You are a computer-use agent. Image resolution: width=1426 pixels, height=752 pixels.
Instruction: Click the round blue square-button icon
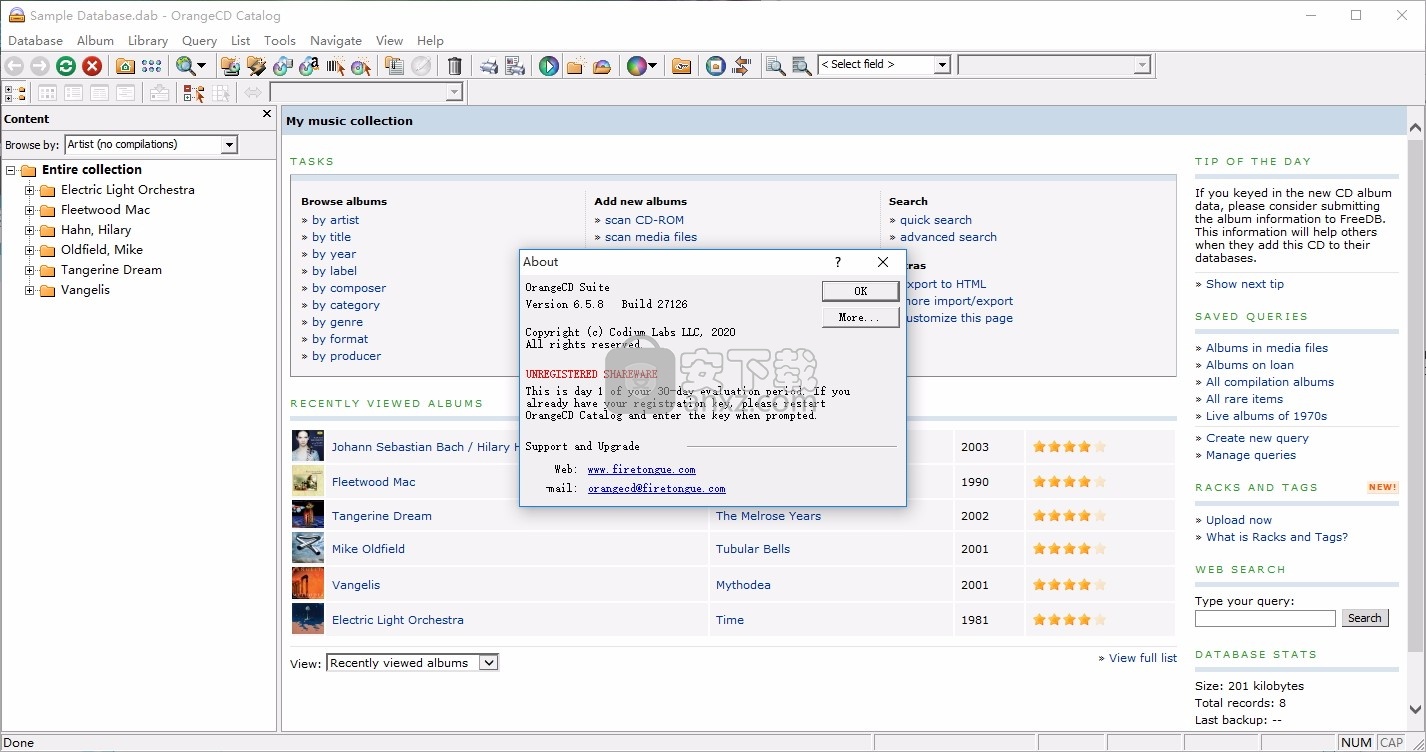click(716, 66)
